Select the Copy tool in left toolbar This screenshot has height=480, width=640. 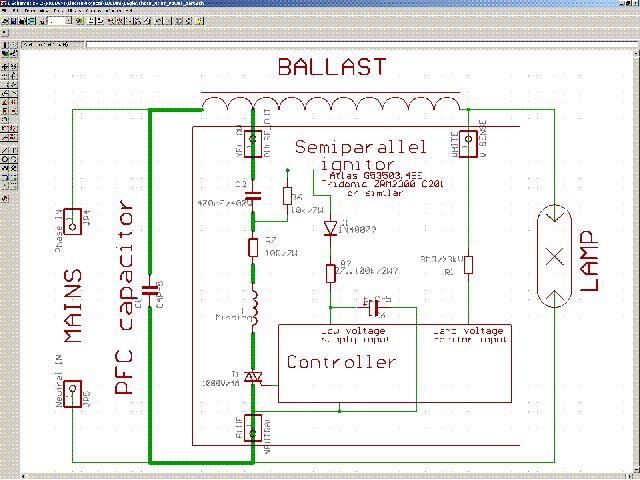[x=13, y=67]
